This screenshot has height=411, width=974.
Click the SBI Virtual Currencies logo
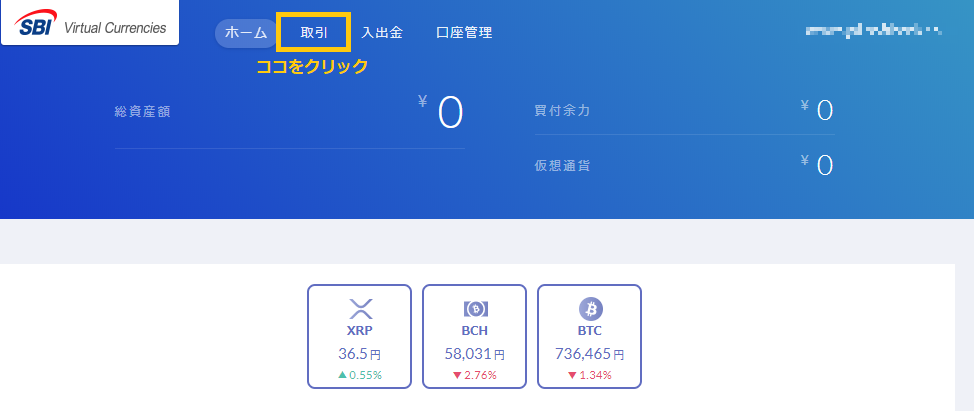pyautogui.click(x=90, y=23)
